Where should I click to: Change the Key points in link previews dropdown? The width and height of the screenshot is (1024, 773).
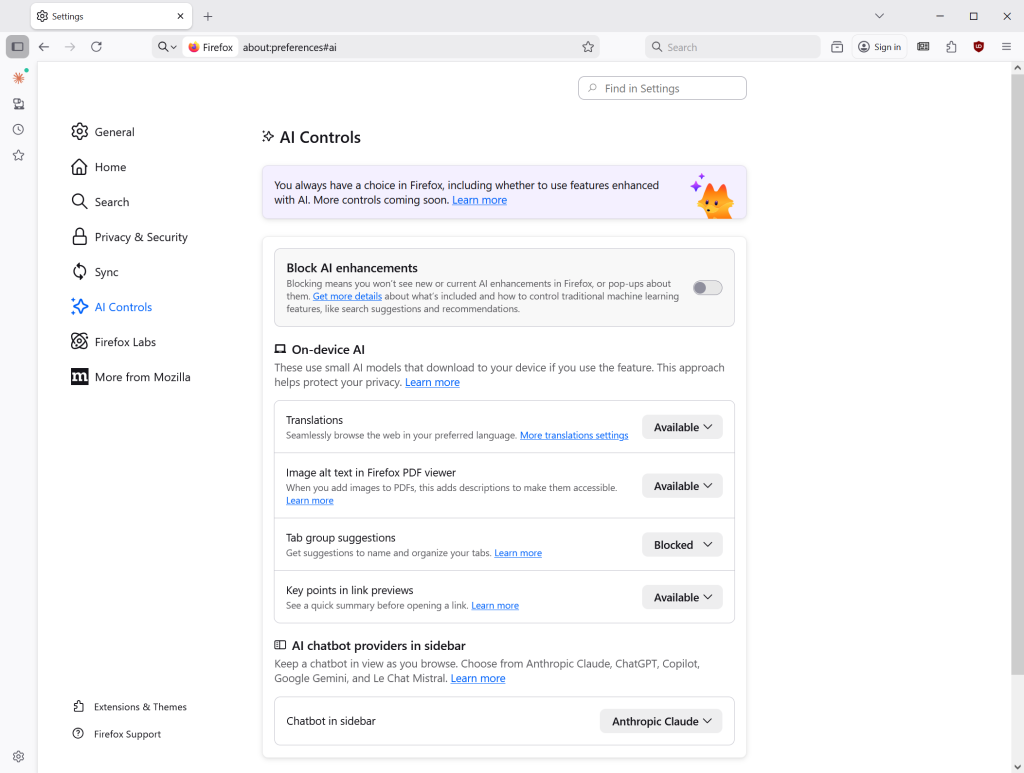click(682, 597)
